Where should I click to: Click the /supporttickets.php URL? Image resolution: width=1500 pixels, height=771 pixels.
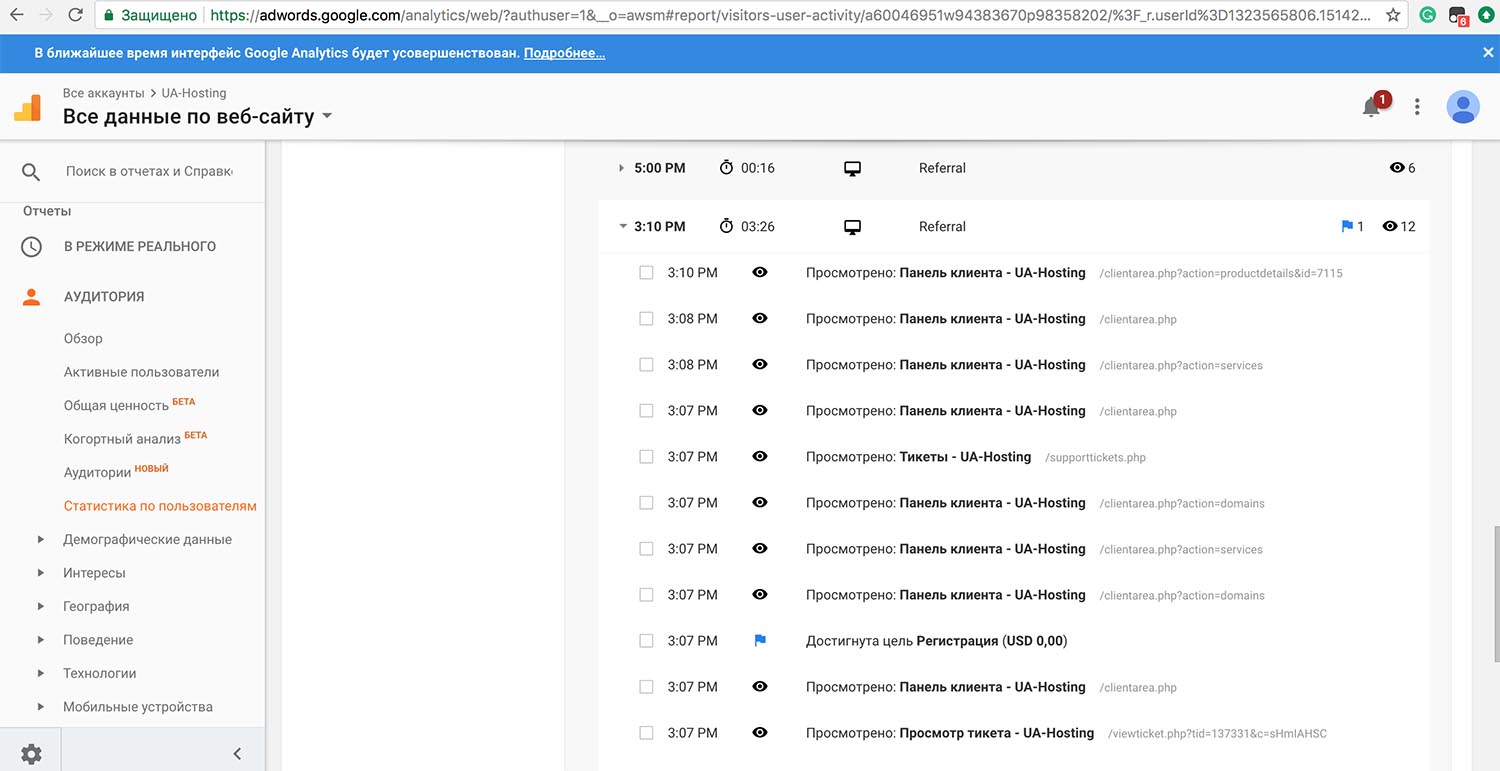[1095, 458]
